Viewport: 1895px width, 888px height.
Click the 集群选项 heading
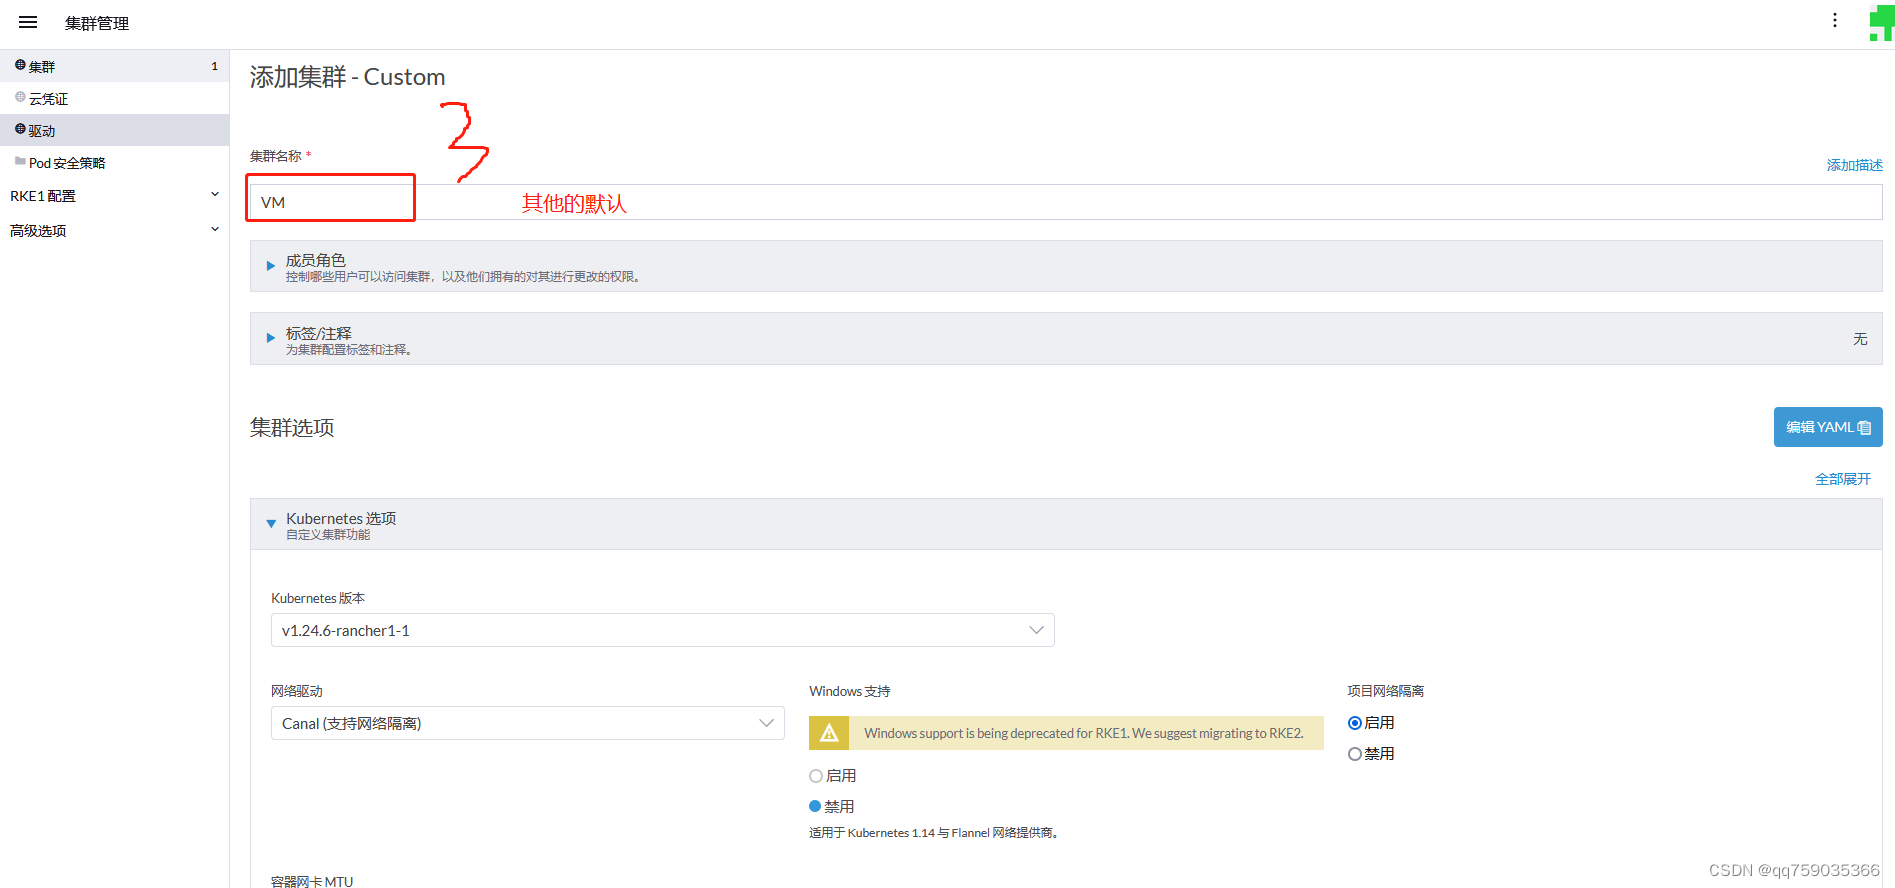(292, 428)
